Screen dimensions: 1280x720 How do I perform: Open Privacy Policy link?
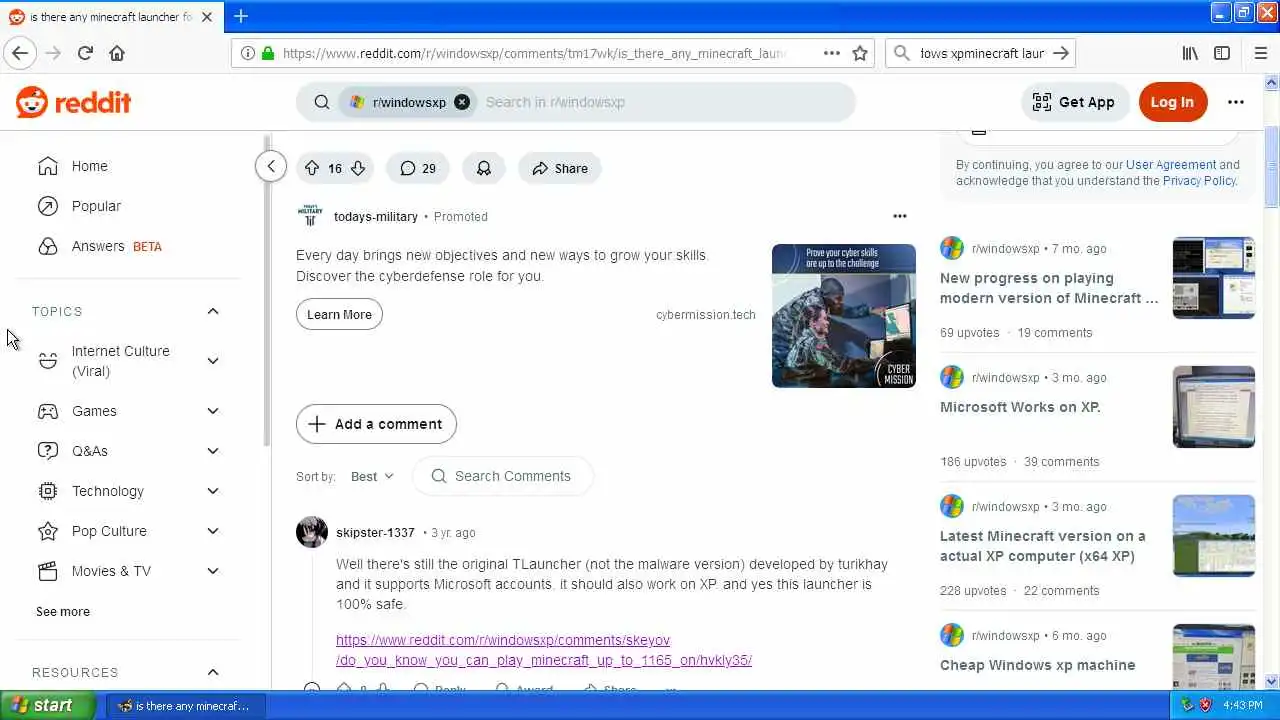[x=1199, y=181]
